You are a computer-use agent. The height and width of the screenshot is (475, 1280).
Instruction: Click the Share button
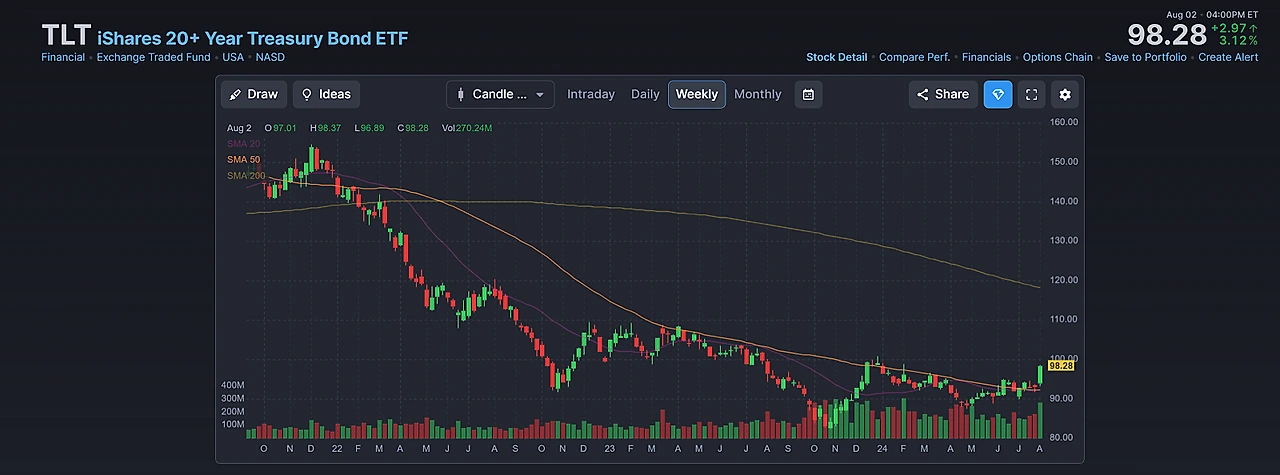(943, 94)
